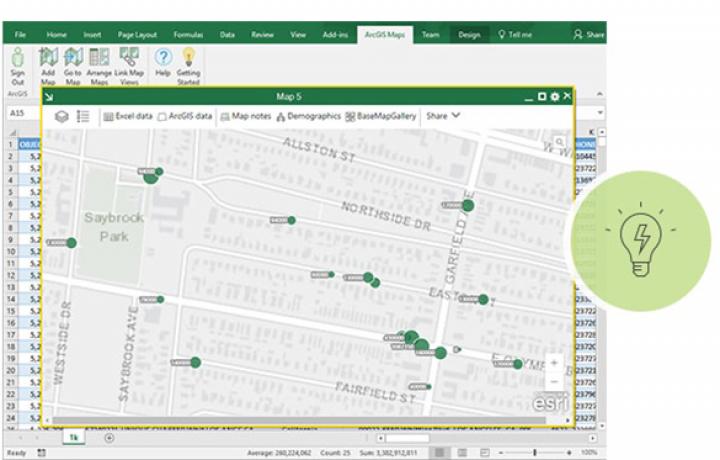This screenshot has height=460, width=720.
Task: Open Map notes tool
Action: pyautogui.click(x=246, y=117)
